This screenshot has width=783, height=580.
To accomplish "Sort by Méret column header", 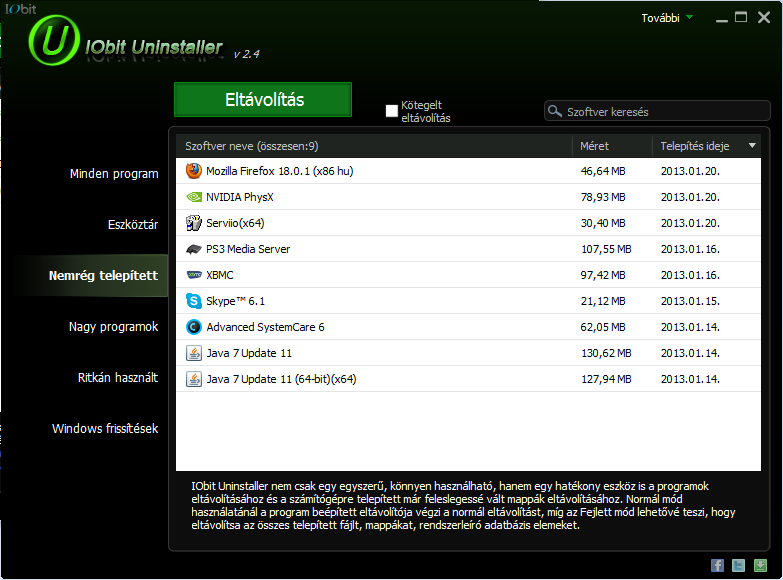I will pos(612,146).
